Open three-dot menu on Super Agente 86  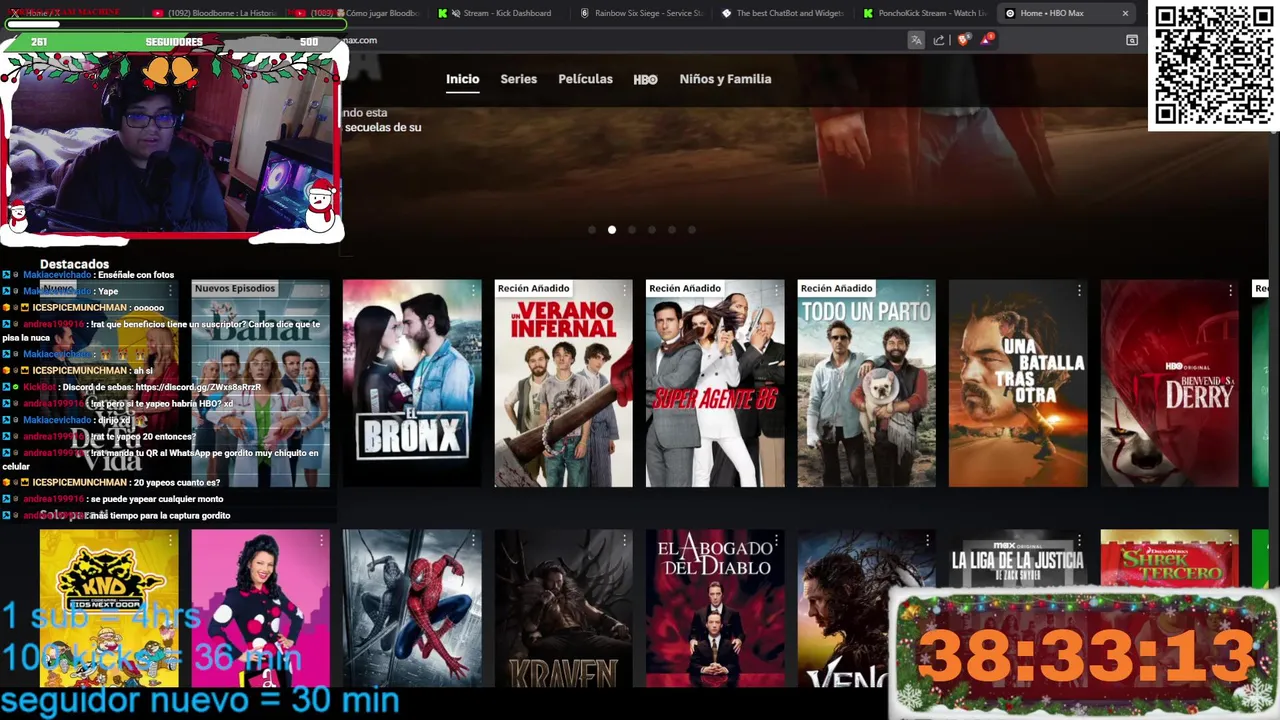pyautogui.click(x=776, y=290)
